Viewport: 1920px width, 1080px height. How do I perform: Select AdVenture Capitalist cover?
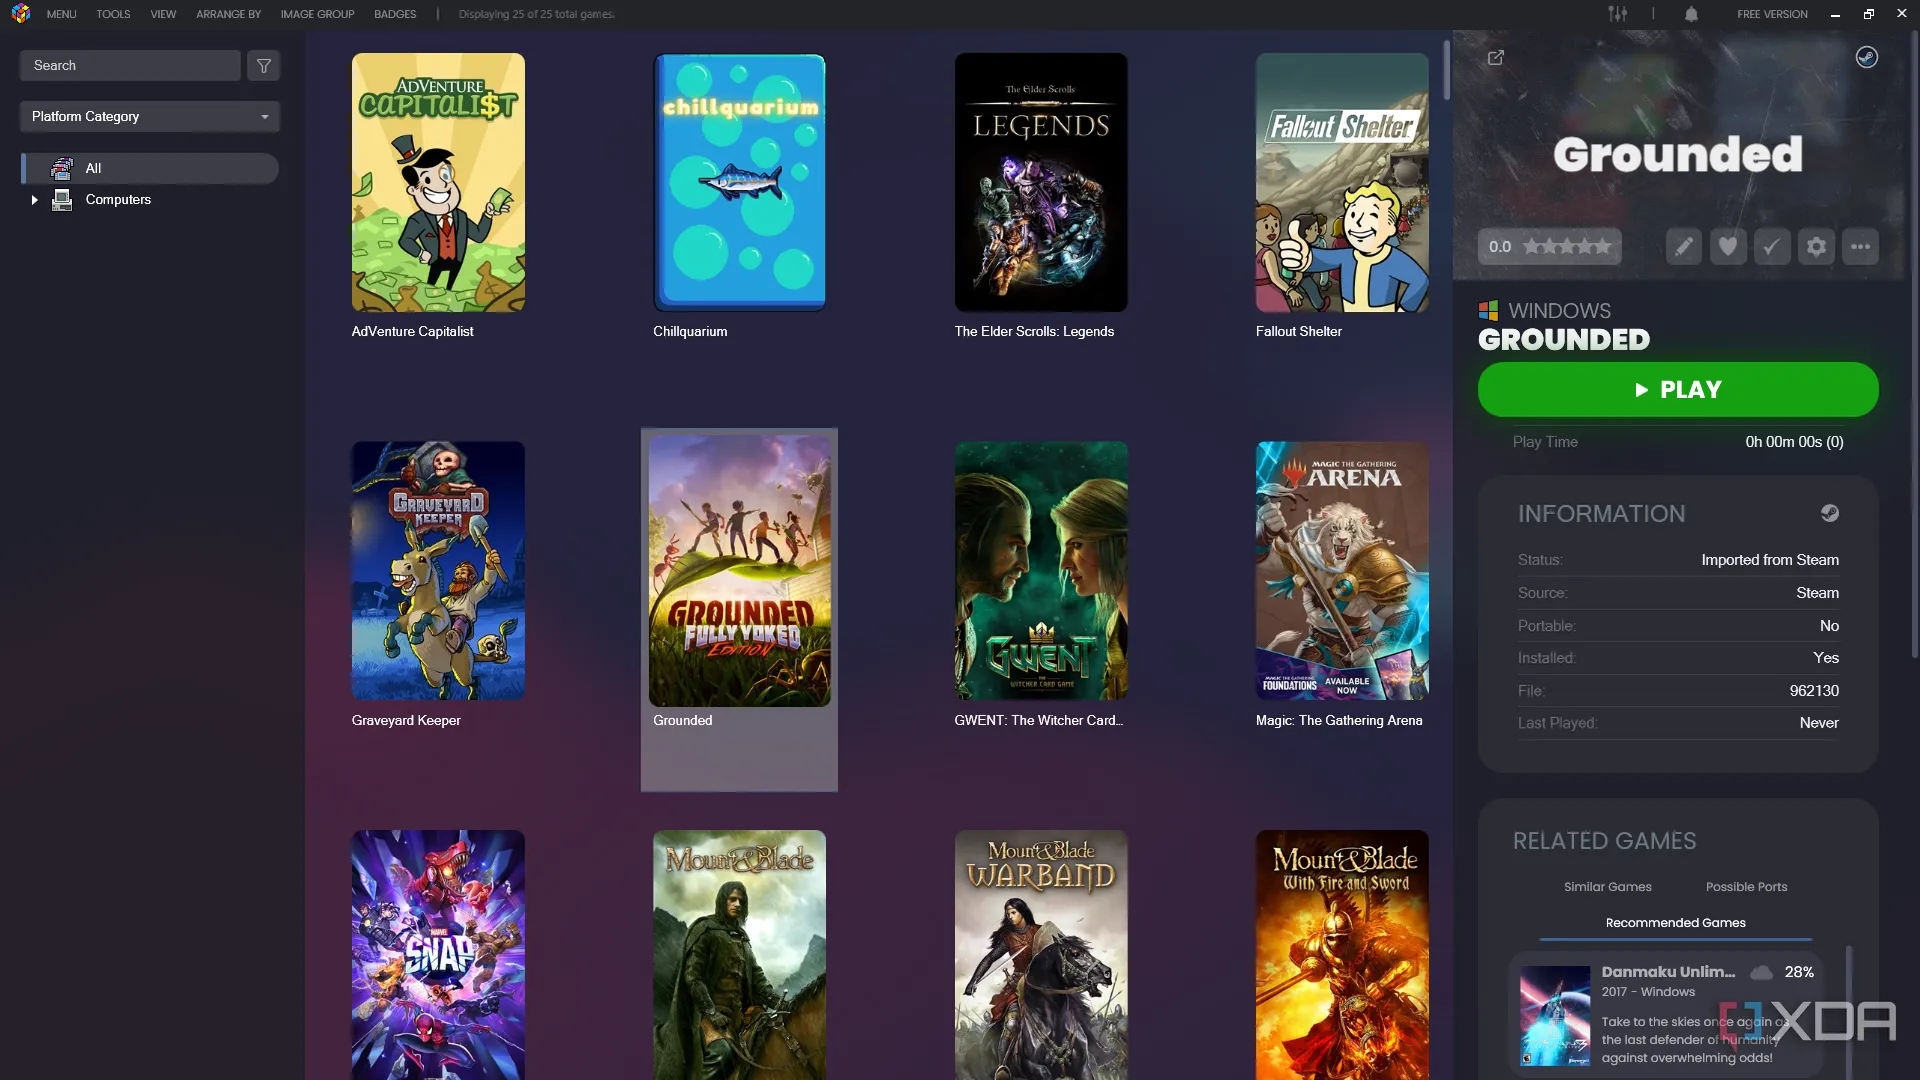[x=438, y=183]
